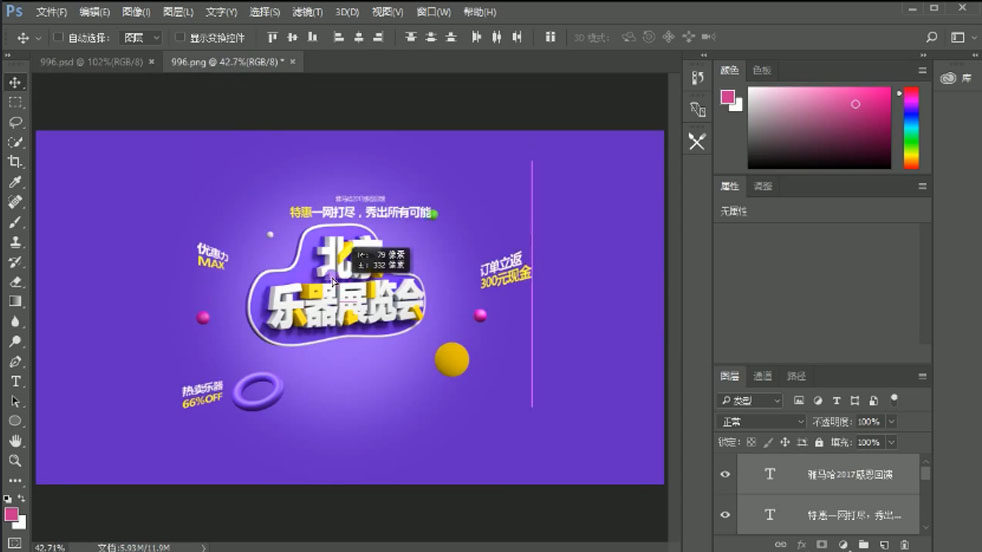The width and height of the screenshot is (982, 552).
Task: Select the Clone Stamp tool
Action: point(15,242)
